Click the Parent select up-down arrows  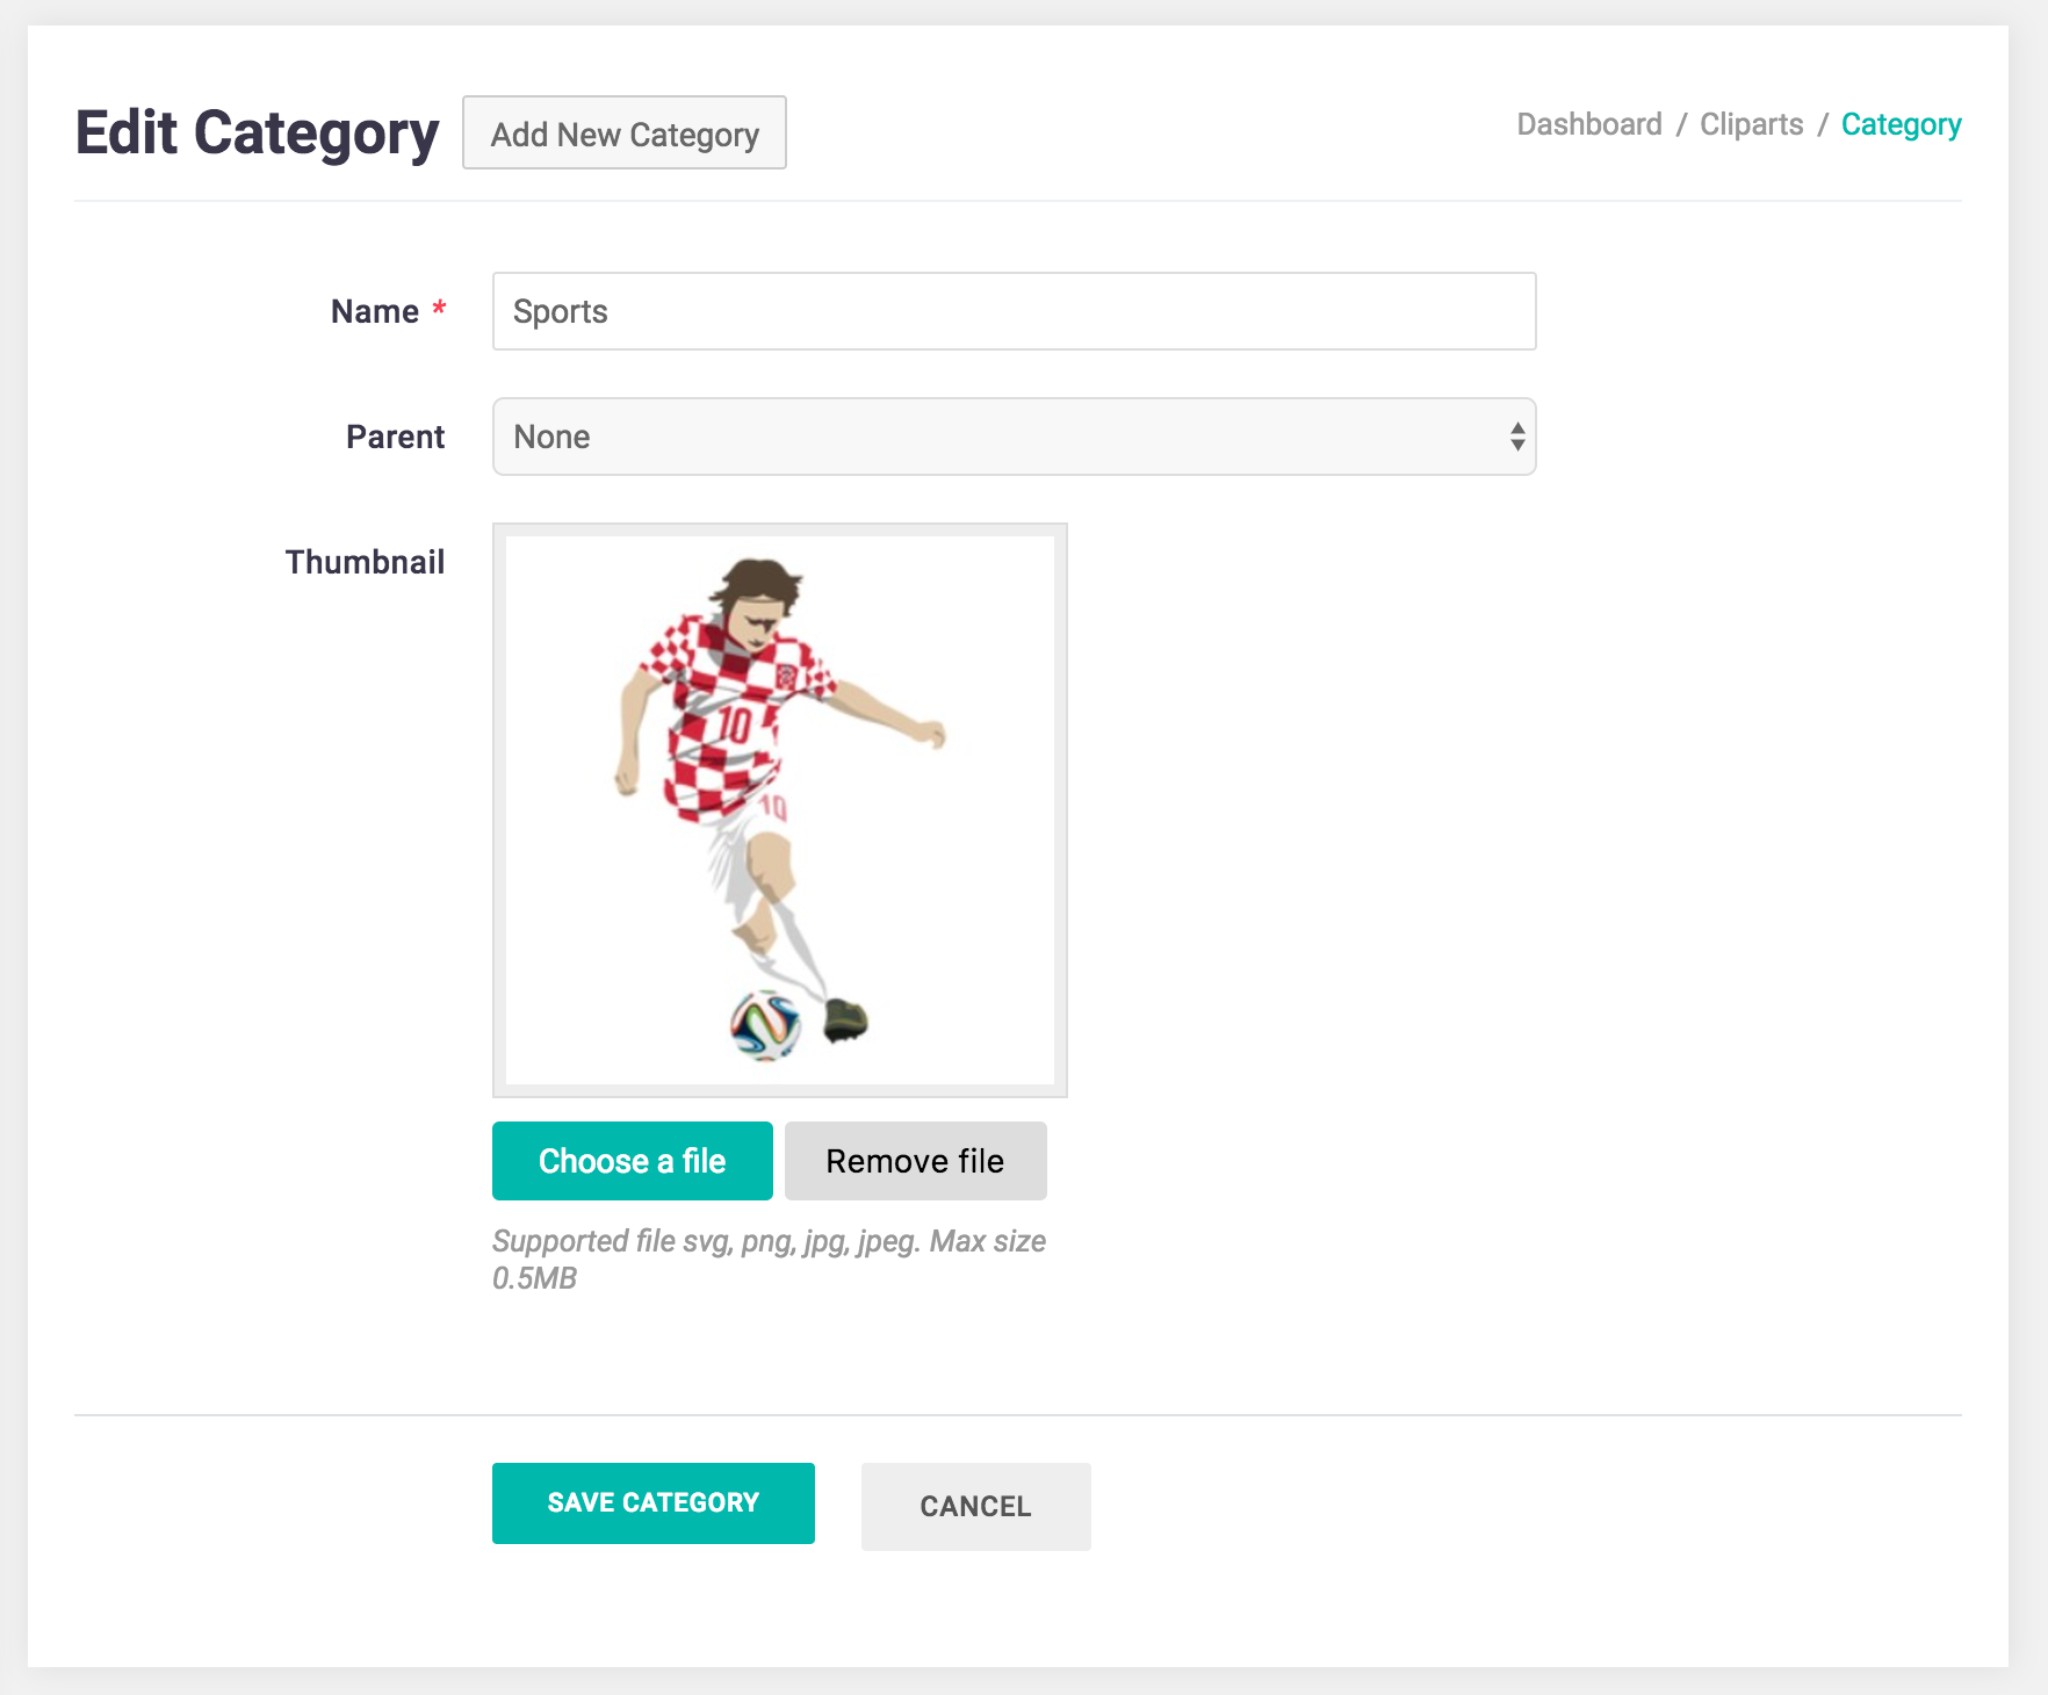tap(1517, 437)
